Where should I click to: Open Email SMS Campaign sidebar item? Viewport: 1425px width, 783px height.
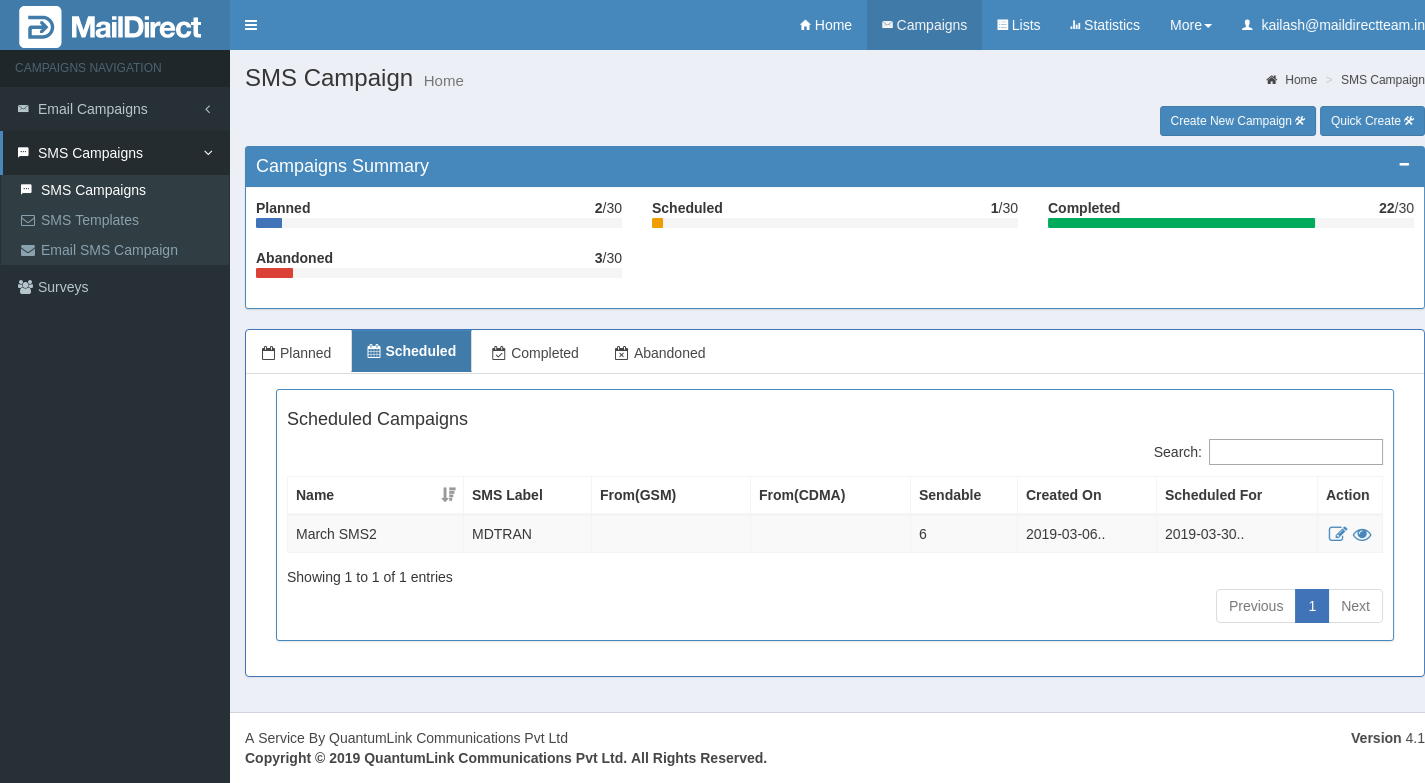pyautogui.click(x=109, y=250)
